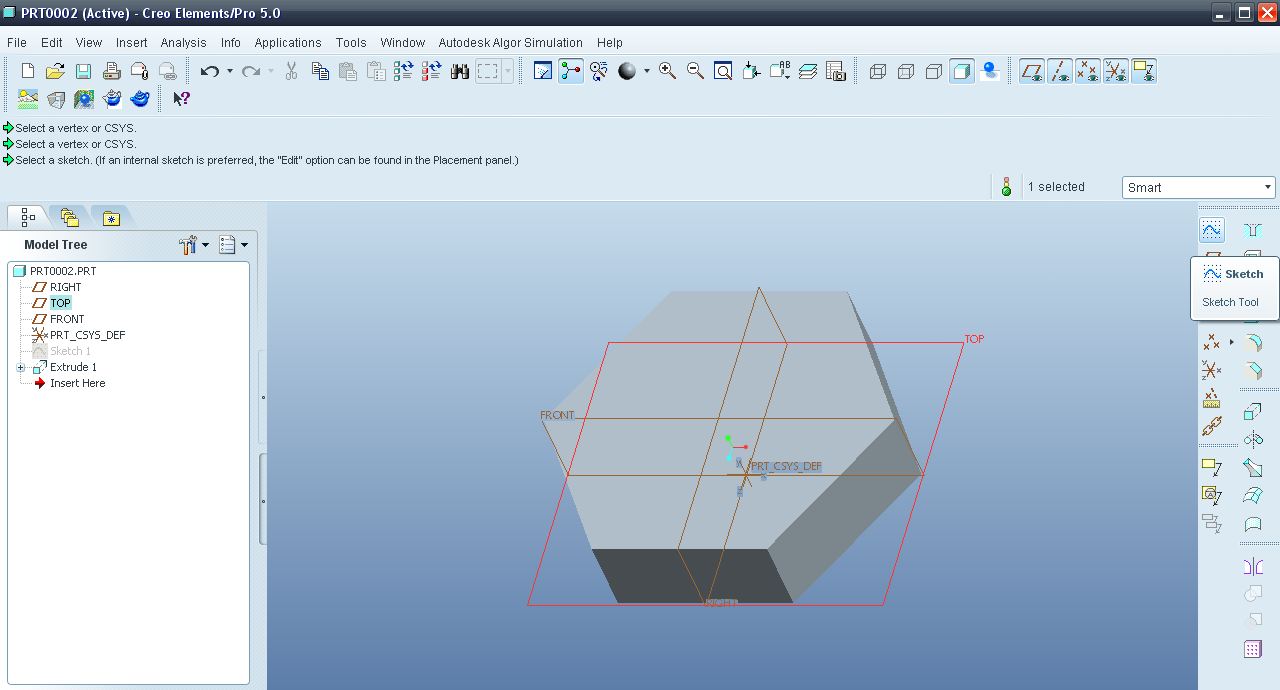This screenshot has height=690, width=1280.
Task: Click the Reorient view icon
Action: 752,71
